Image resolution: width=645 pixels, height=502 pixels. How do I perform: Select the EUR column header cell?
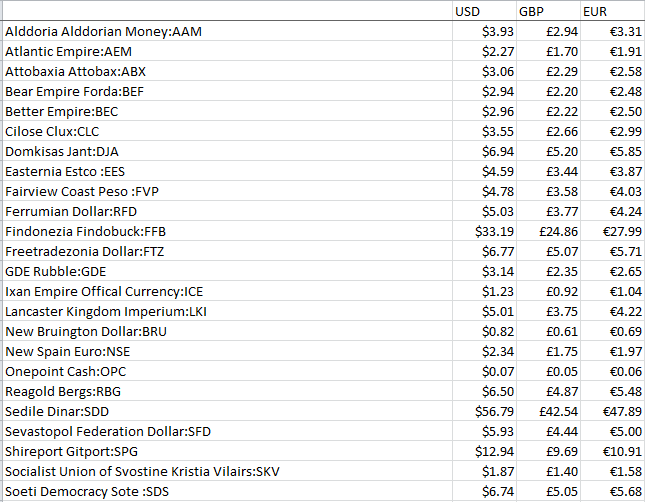613,11
